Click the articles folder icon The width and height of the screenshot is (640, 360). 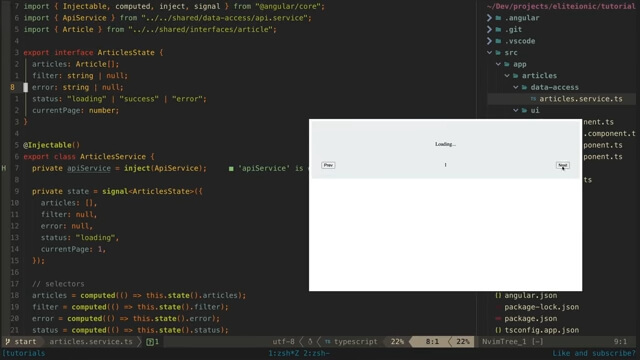[516, 76]
